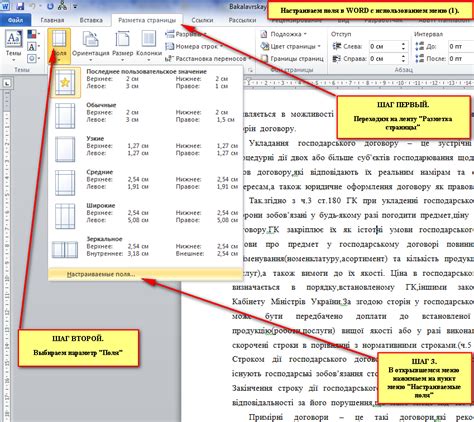The height and width of the screenshot is (422, 474).
Task: Select the Обычные margins preset
Action: click(145, 115)
